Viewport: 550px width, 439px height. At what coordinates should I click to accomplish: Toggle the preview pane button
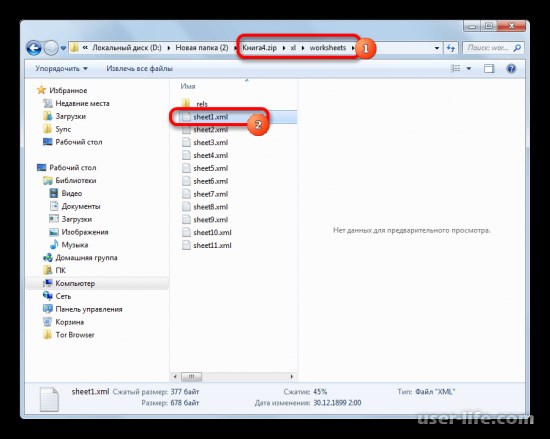(x=489, y=68)
